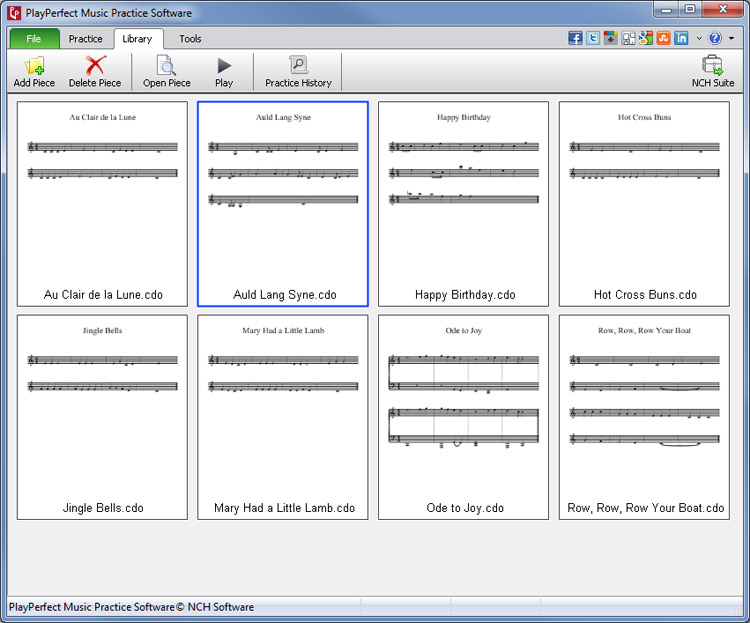Image resolution: width=750 pixels, height=623 pixels.
Task: Click the Delete Piece red X icon
Action: pyautogui.click(x=95, y=66)
